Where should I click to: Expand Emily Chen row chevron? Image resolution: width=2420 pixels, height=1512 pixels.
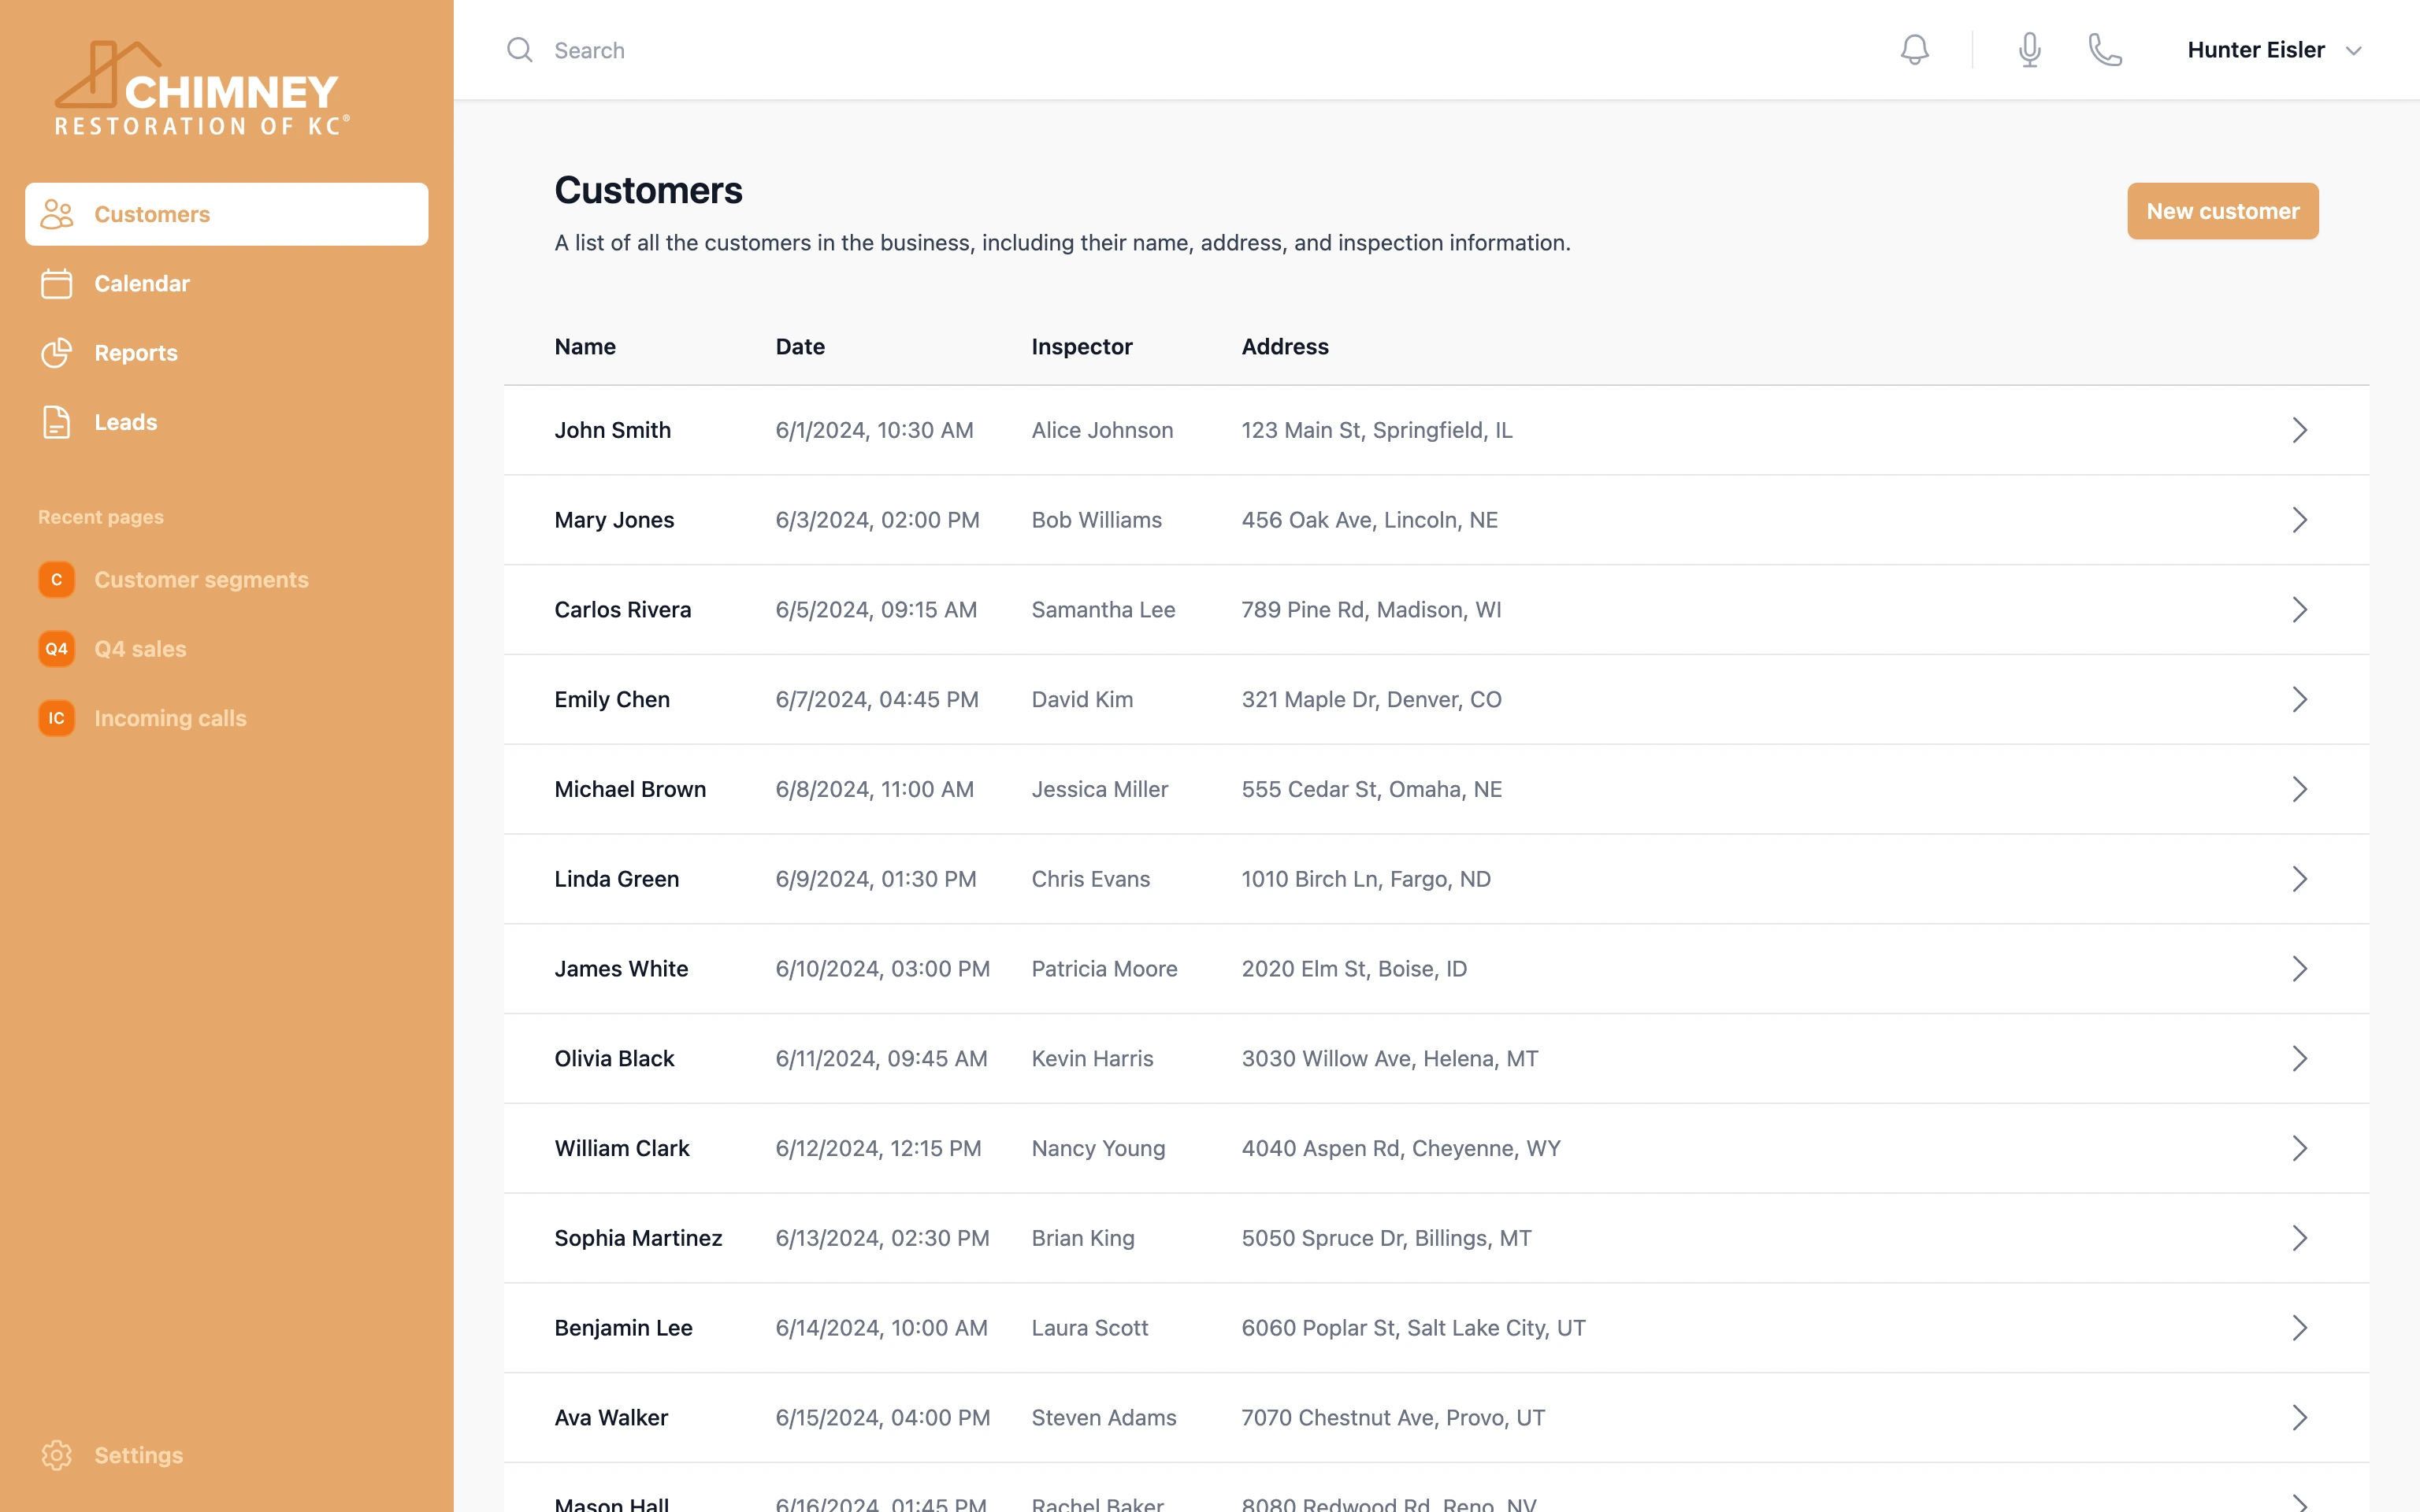(x=2299, y=699)
